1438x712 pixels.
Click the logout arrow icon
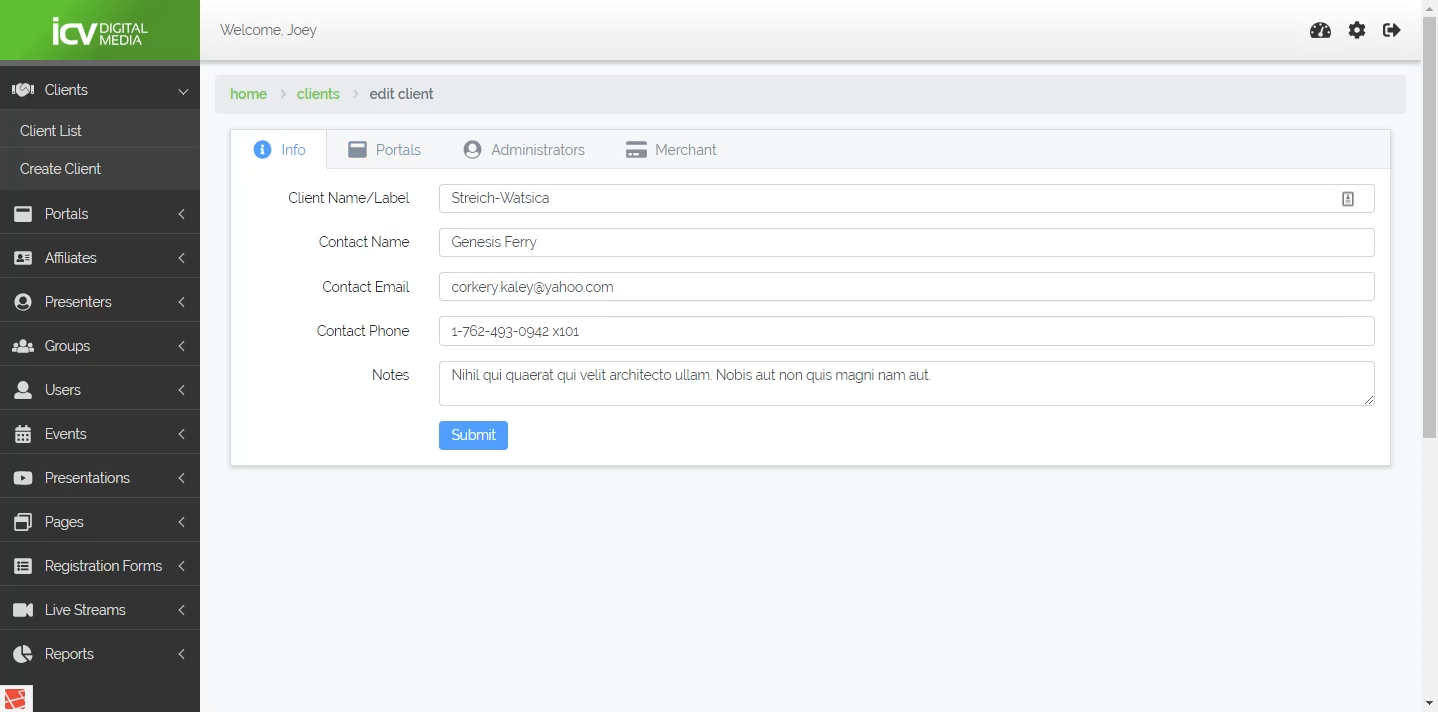point(1391,30)
